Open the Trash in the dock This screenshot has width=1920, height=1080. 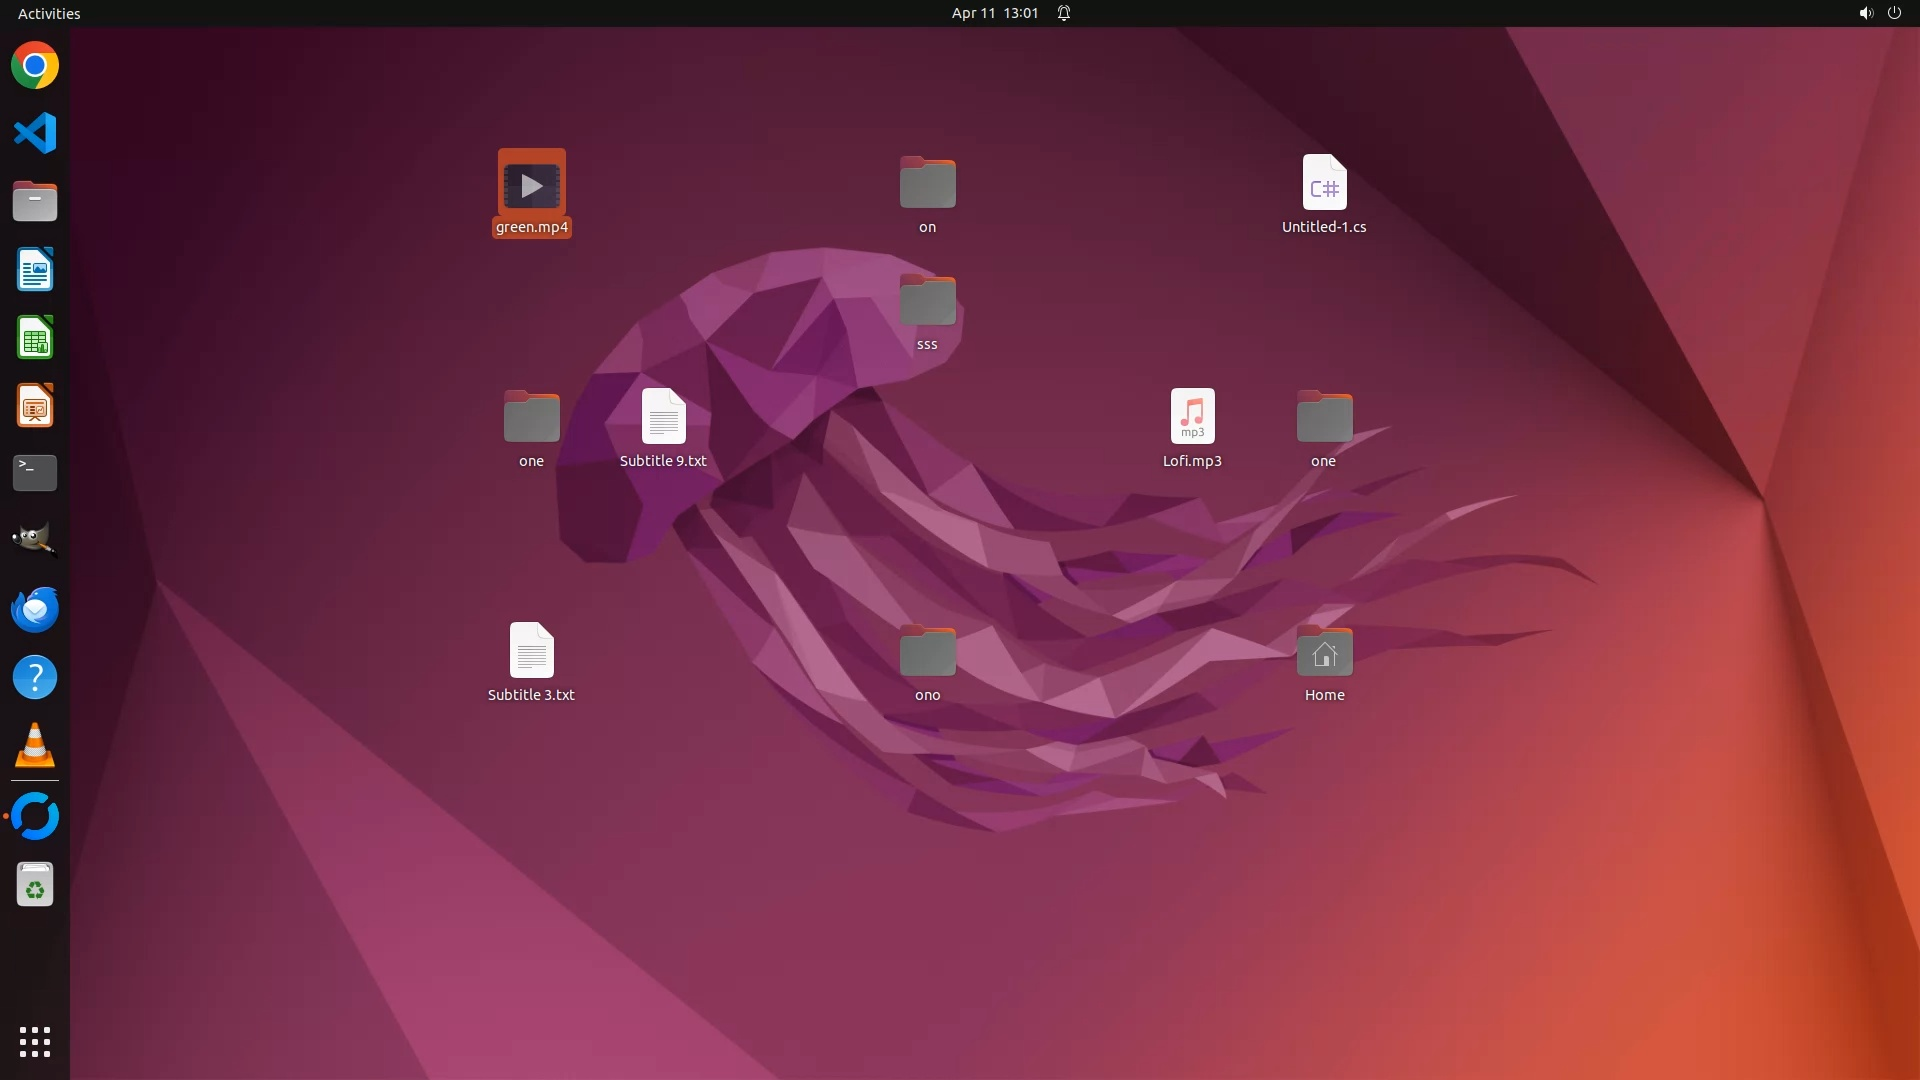(x=35, y=885)
